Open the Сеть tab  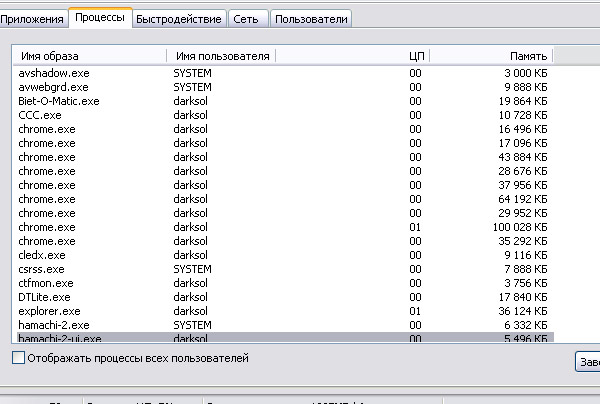[246, 19]
